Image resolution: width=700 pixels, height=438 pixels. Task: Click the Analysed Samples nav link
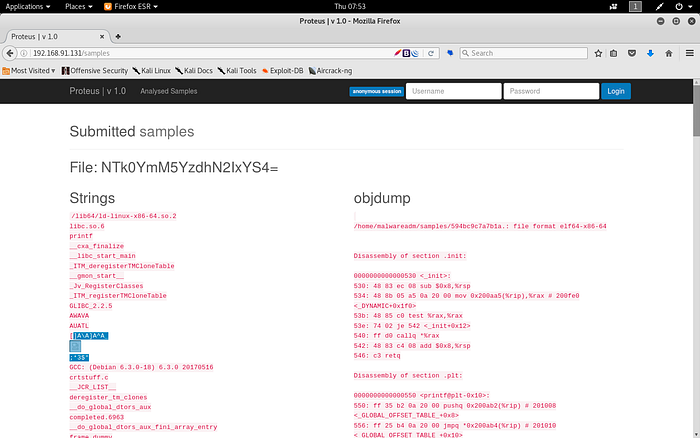[168, 91]
